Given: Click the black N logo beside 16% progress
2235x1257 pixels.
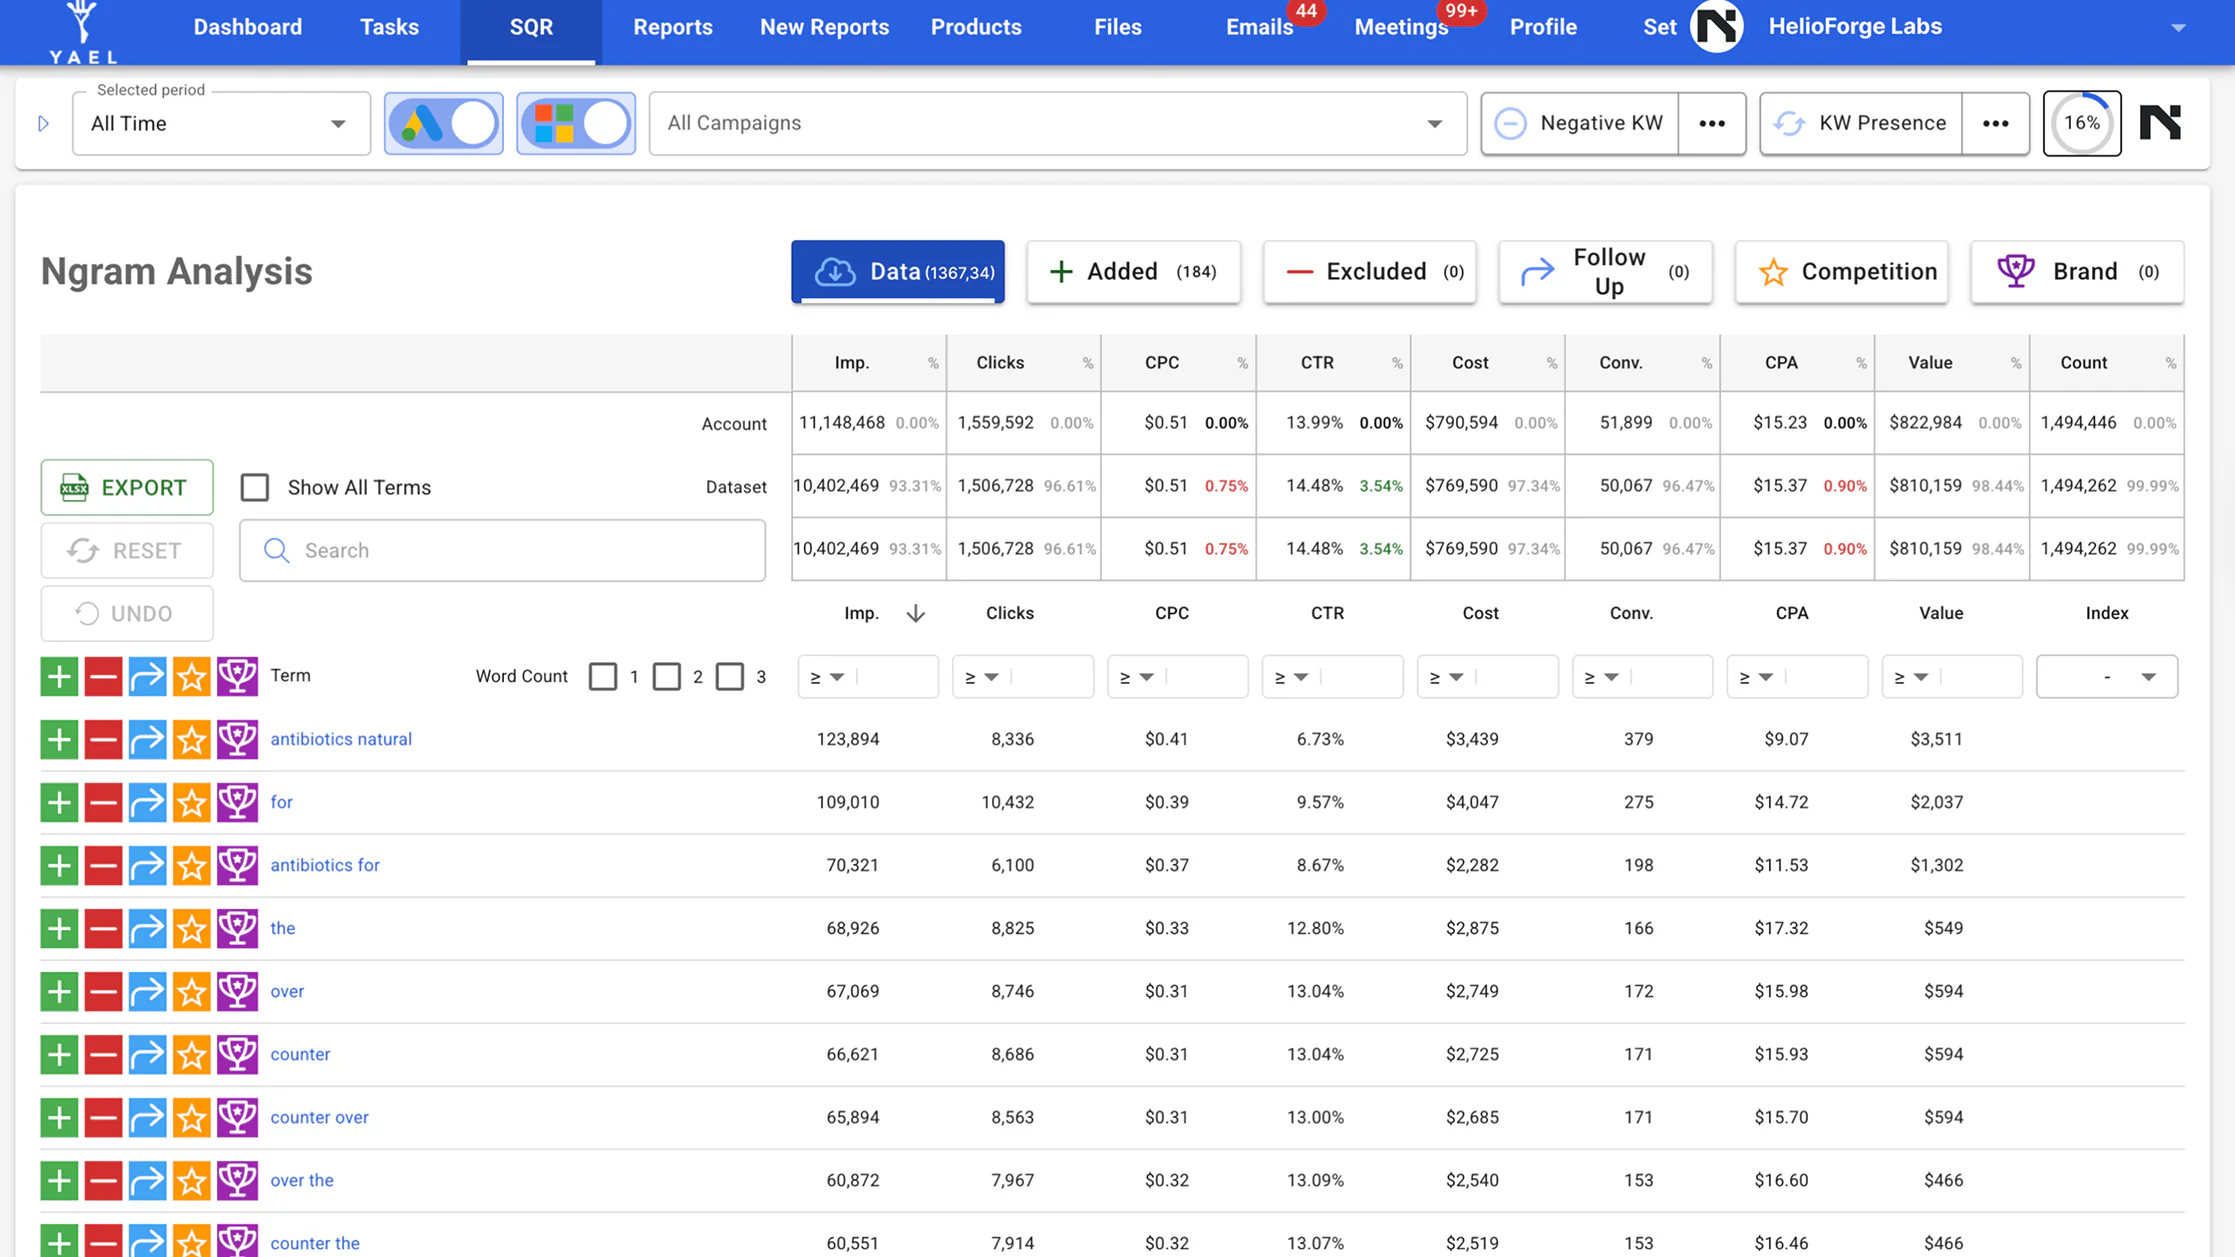Looking at the screenshot, I should coord(2160,123).
